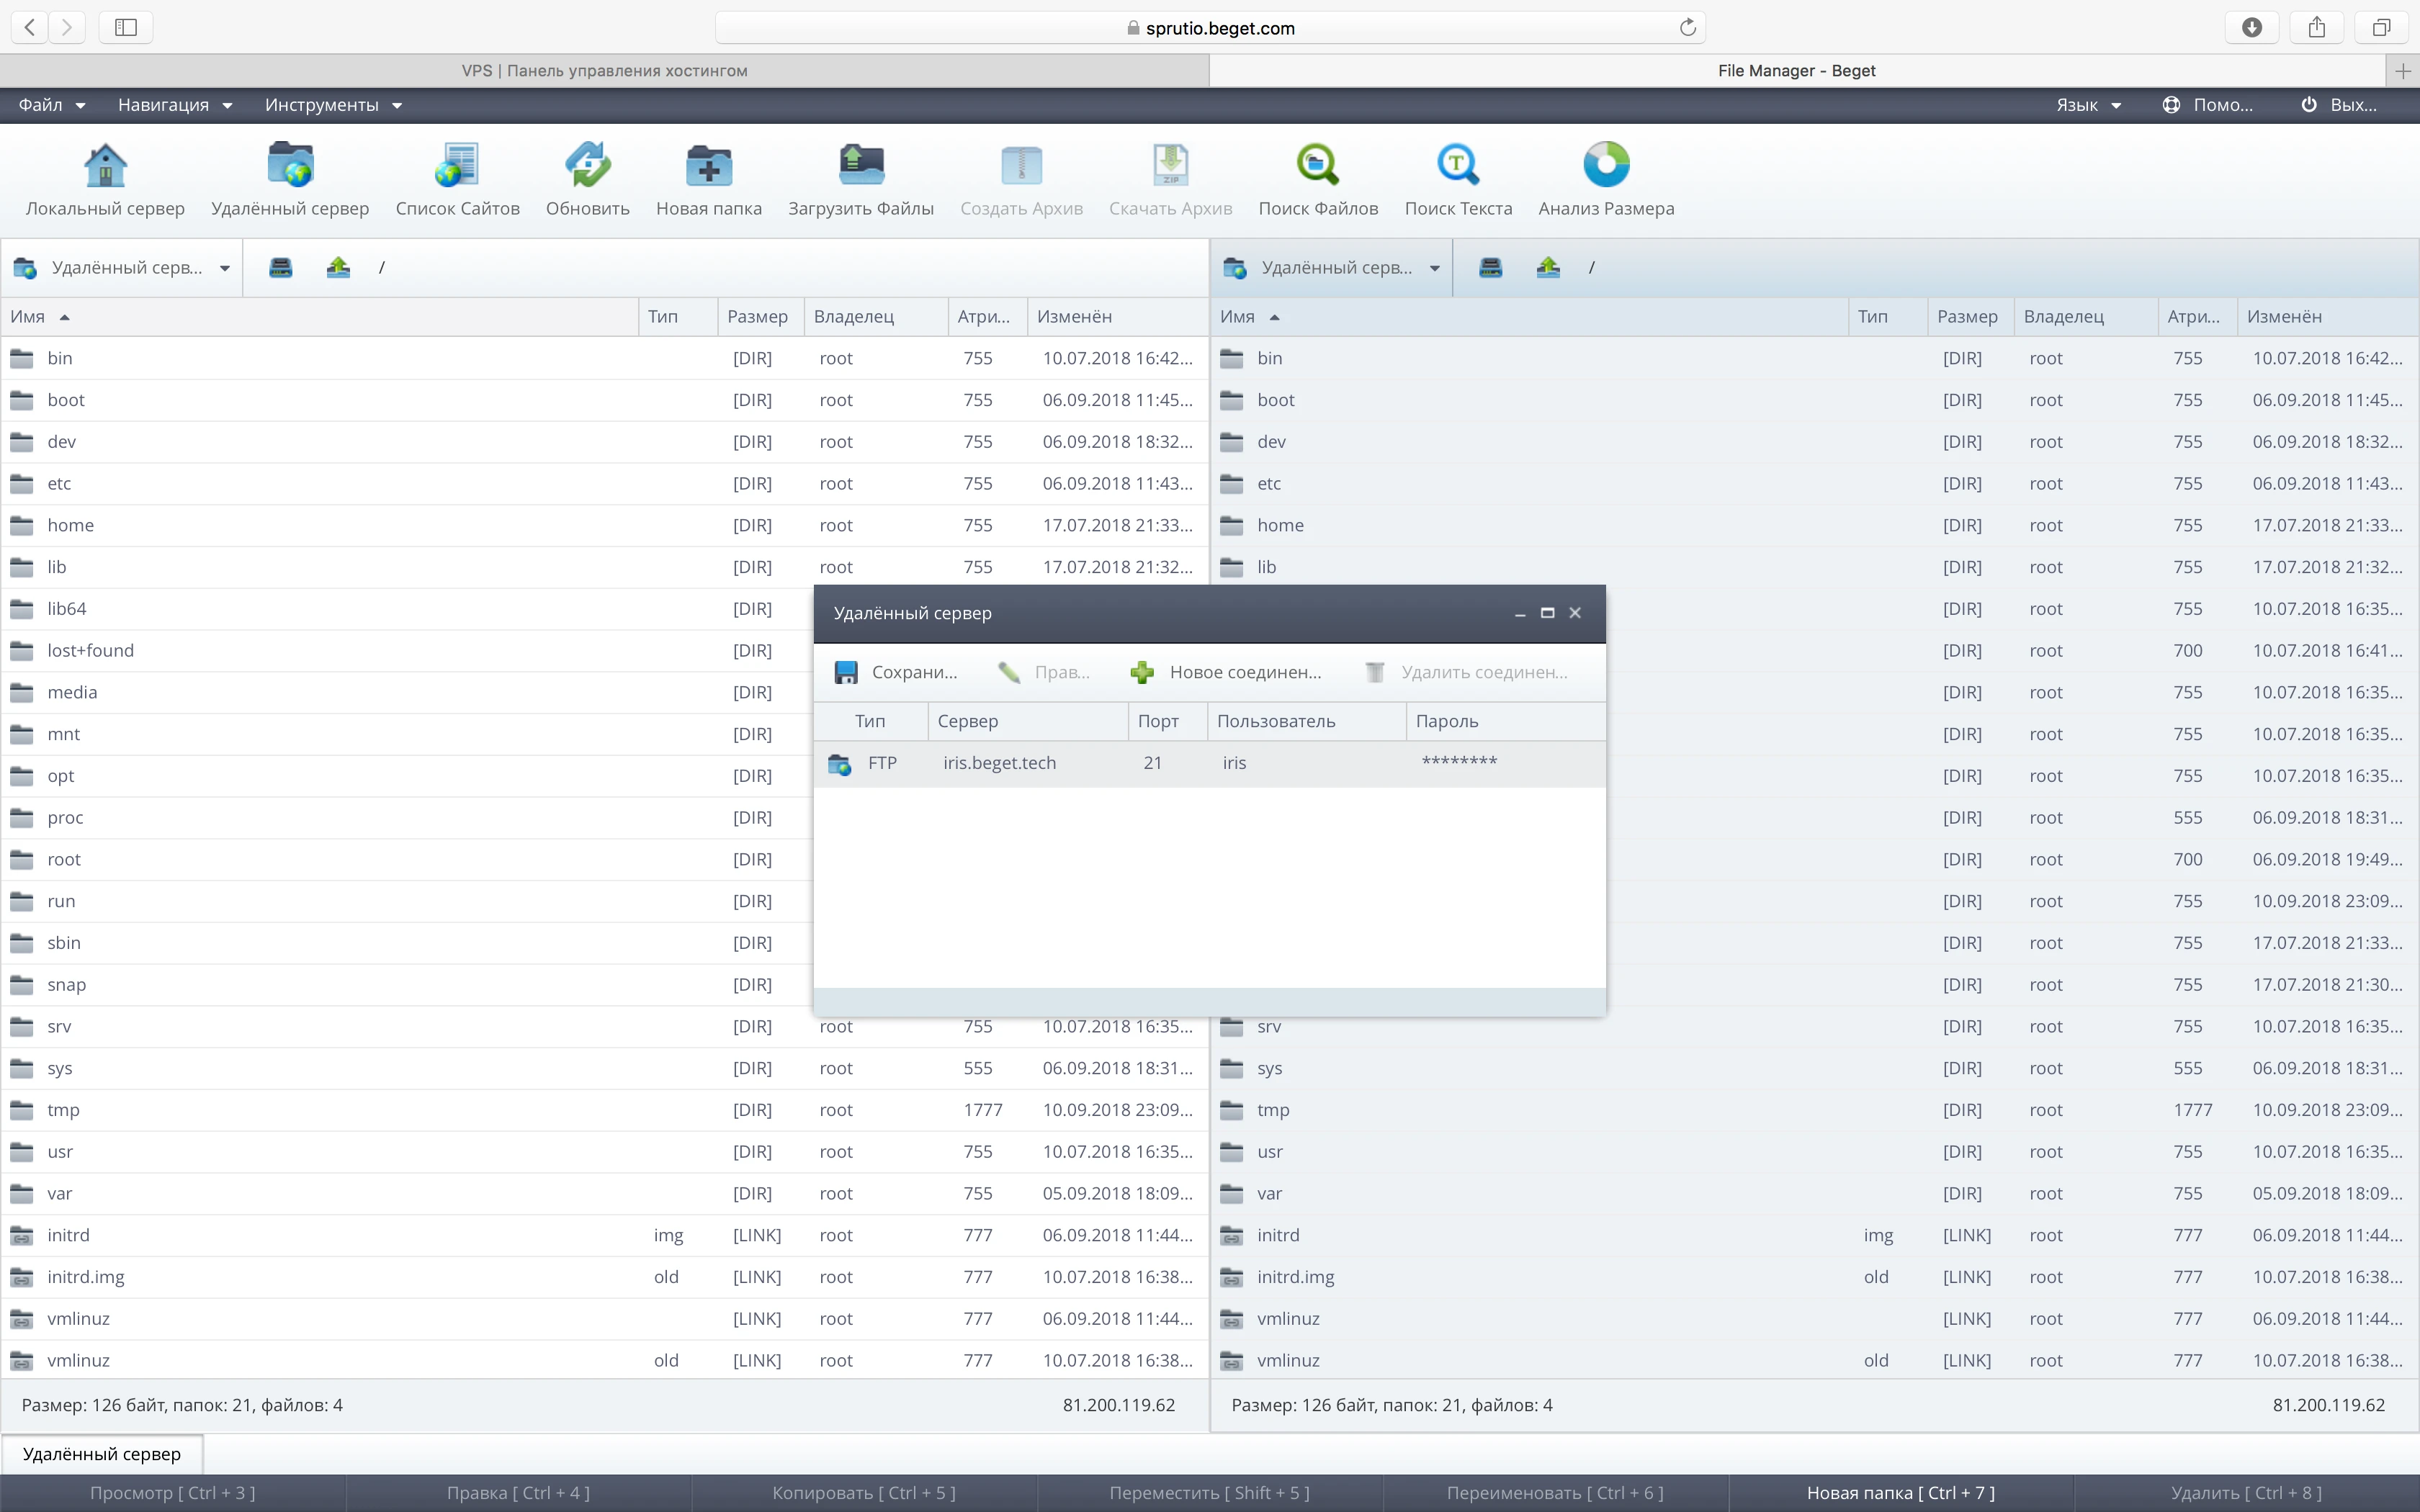The image size is (2420, 1512).
Task: Open Поиск Файлов search tool
Action: [x=1317, y=166]
